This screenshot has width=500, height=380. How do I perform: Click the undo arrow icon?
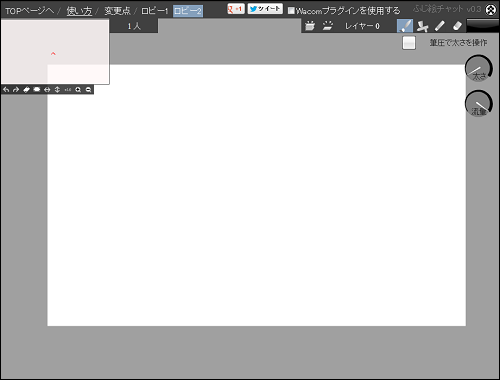6,90
